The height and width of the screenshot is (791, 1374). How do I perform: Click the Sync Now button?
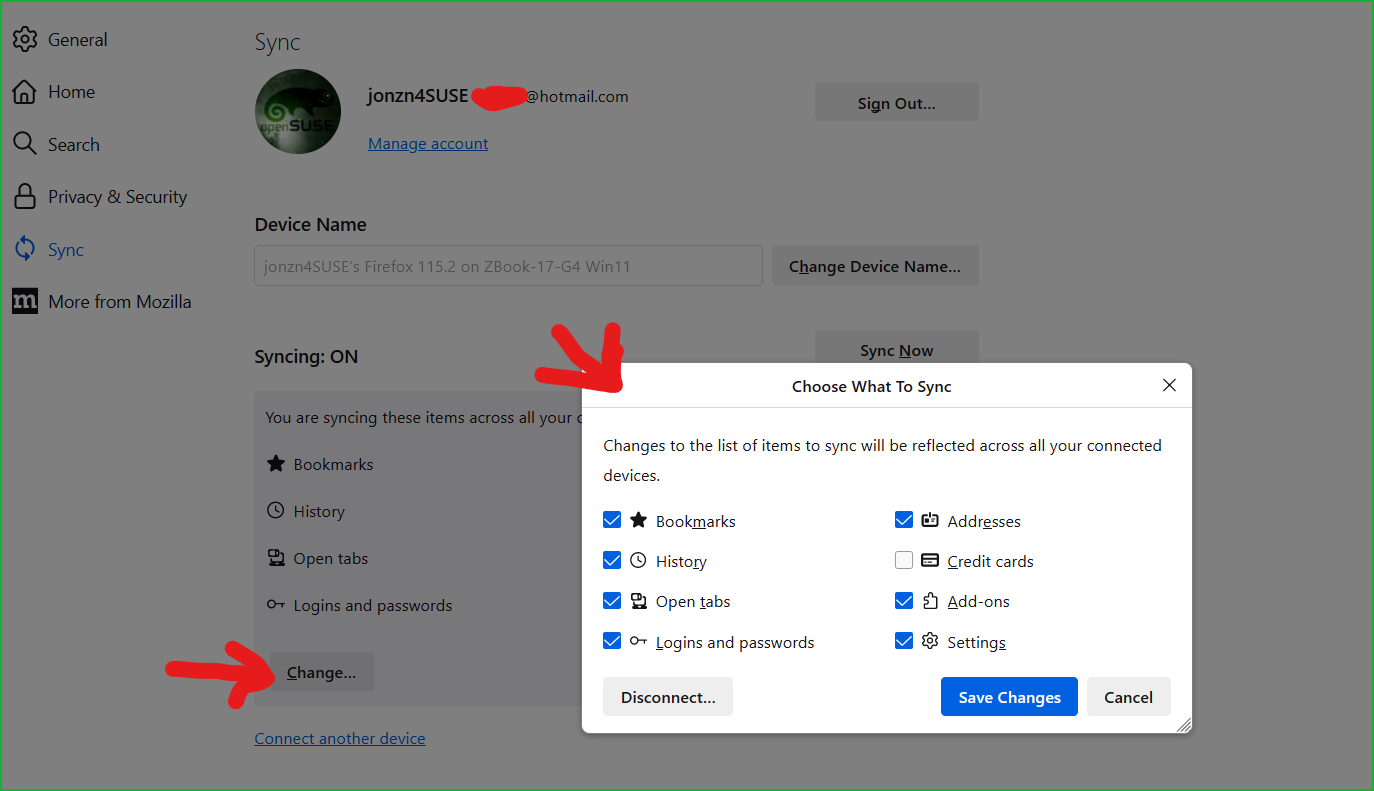click(896, 349)
